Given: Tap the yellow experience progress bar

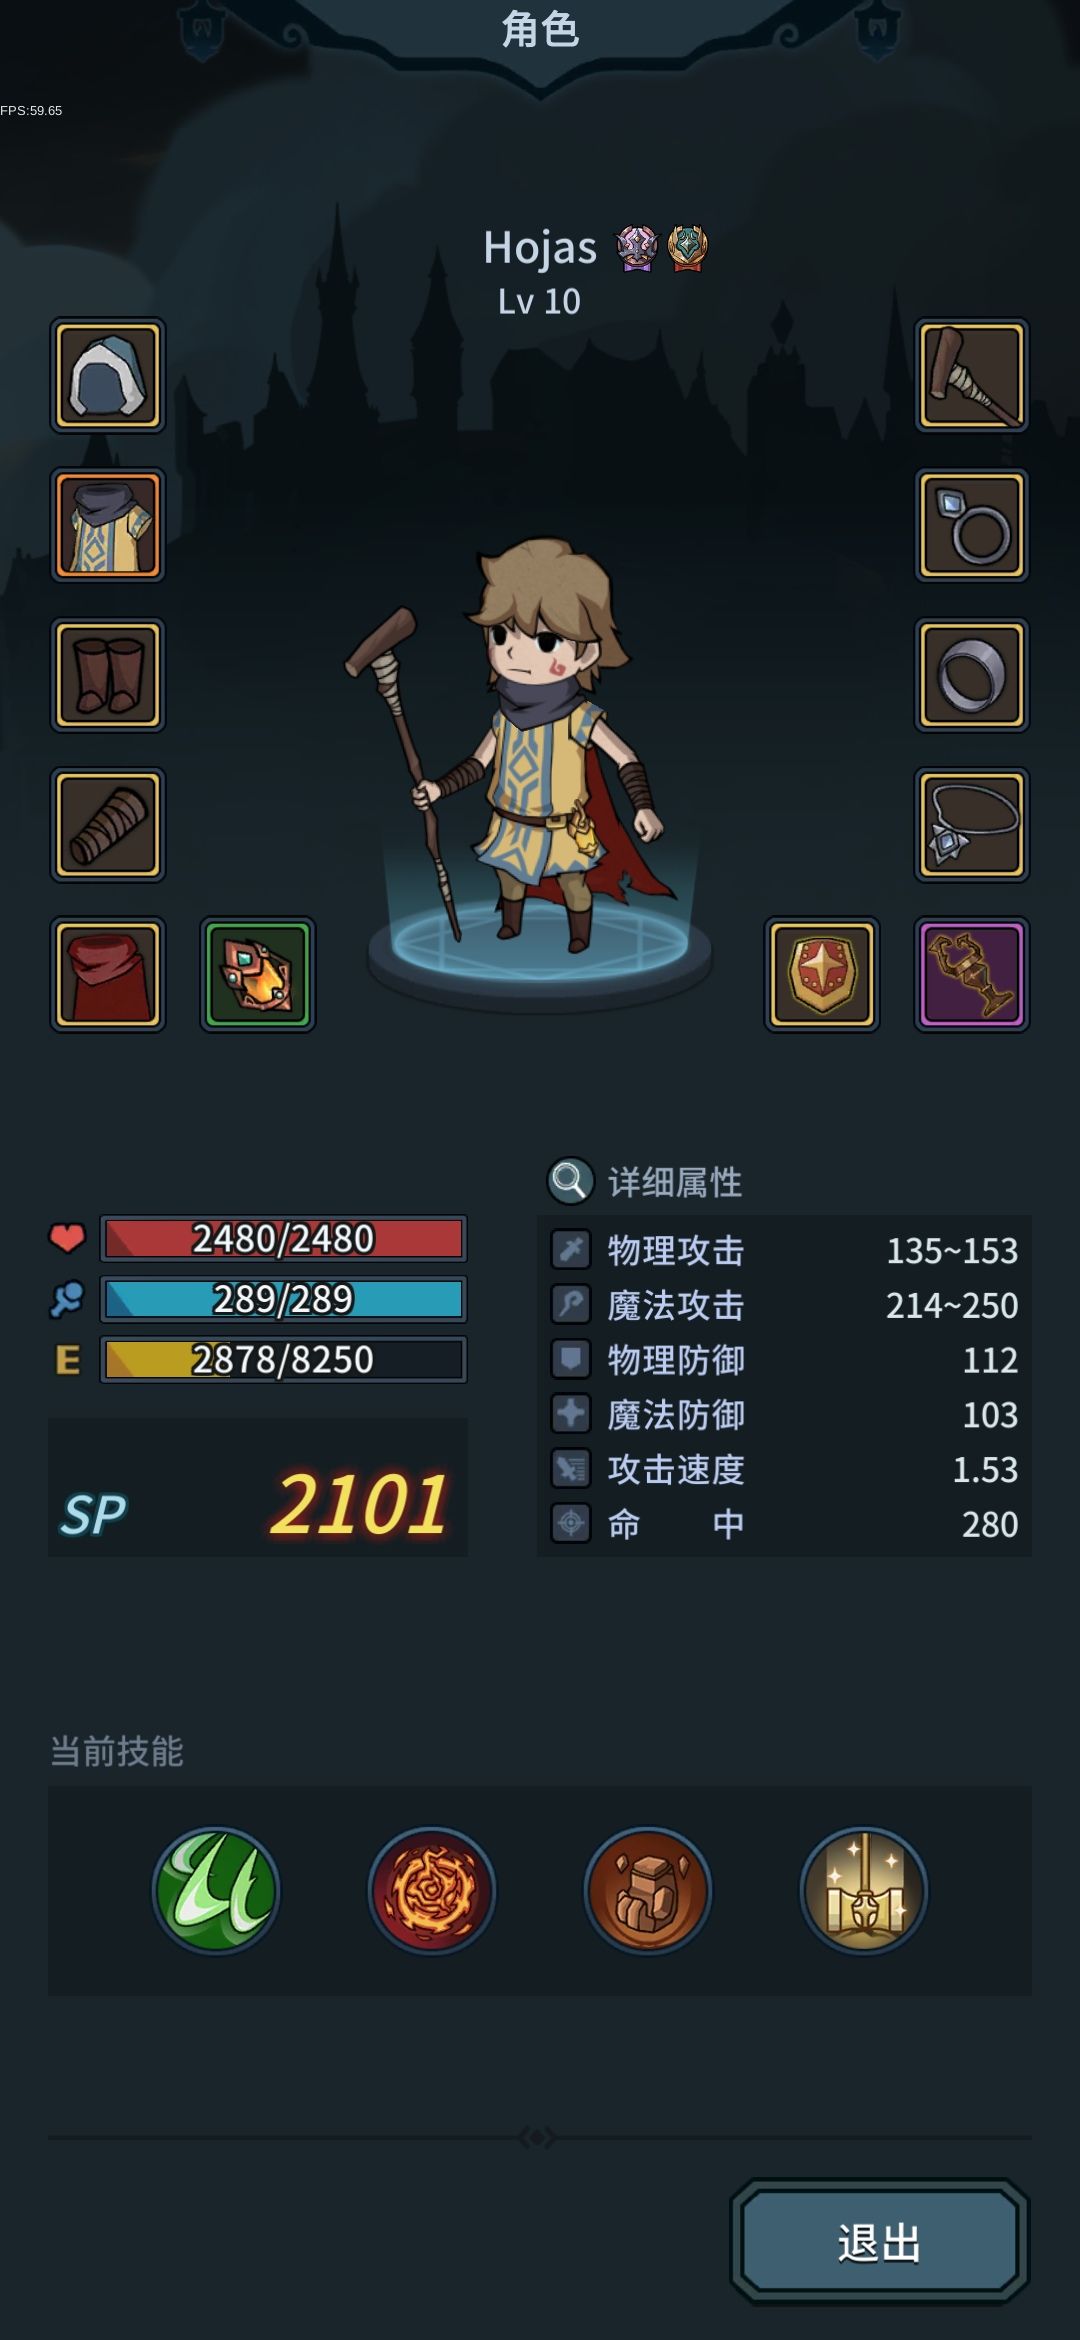Looking at the screenshot, I should pos(283,1360).
